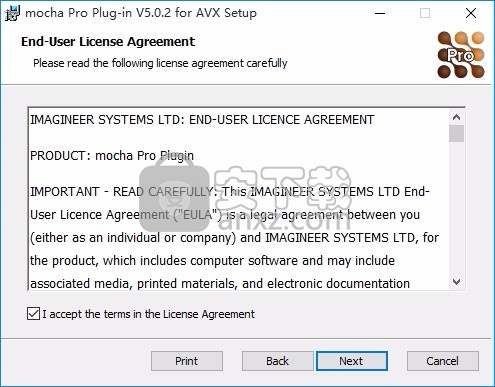
Task: Click the license scrollbar up arrow
Action: [x=456, y=117]
